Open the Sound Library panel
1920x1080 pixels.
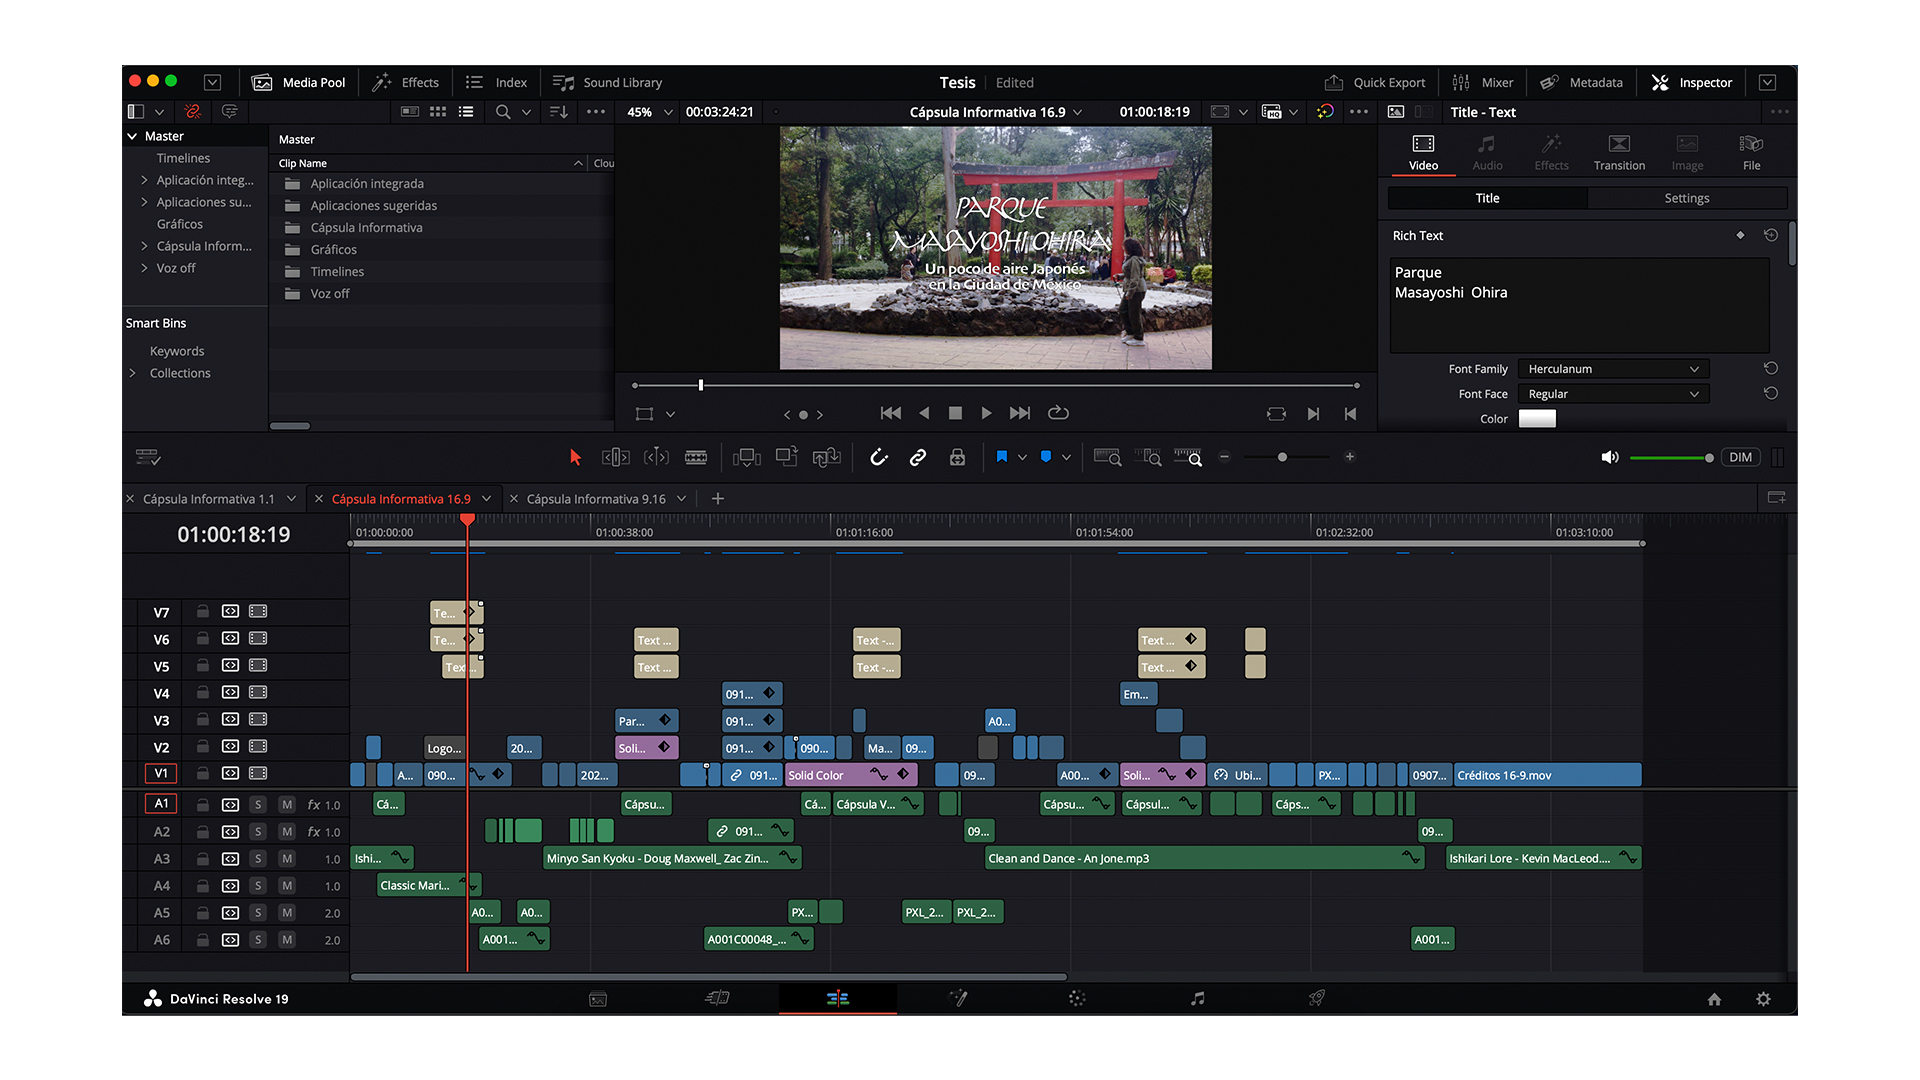pos(607,82)
